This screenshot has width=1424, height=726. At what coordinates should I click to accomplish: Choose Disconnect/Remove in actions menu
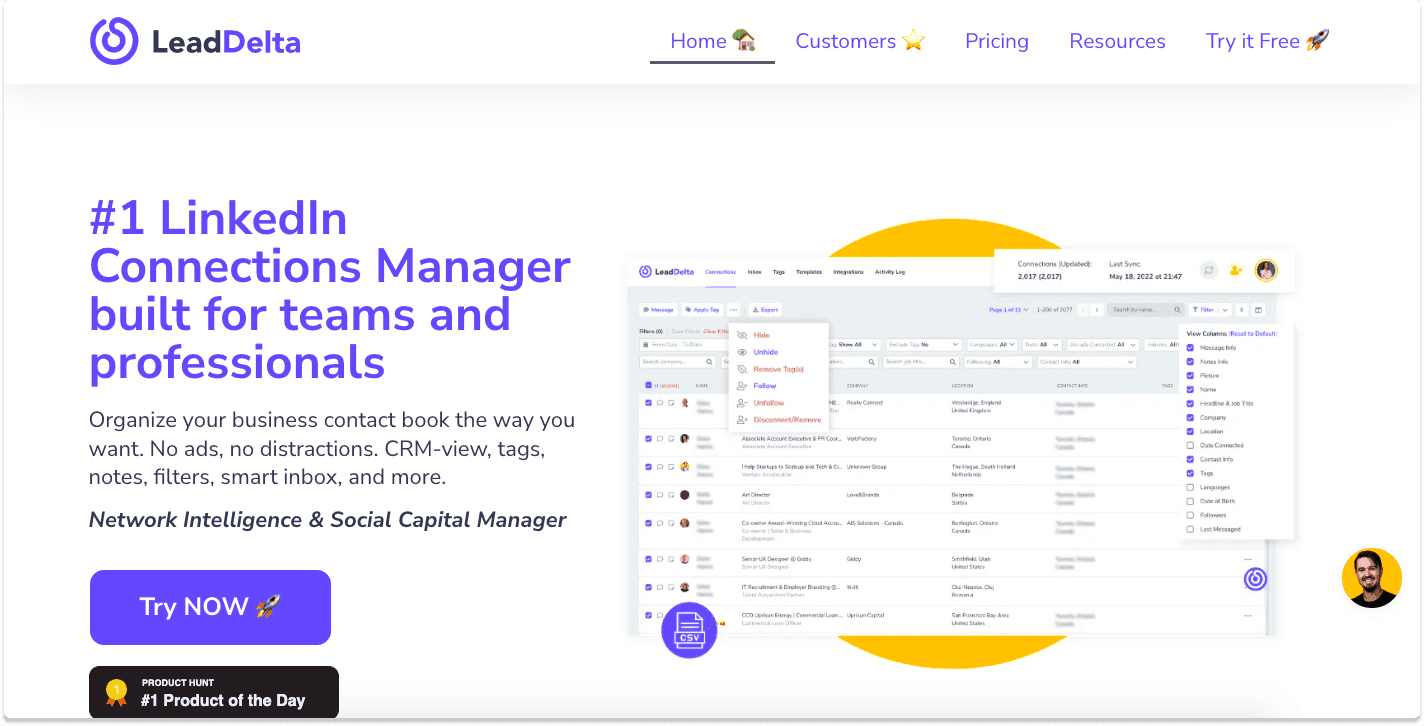pos(787,420)
